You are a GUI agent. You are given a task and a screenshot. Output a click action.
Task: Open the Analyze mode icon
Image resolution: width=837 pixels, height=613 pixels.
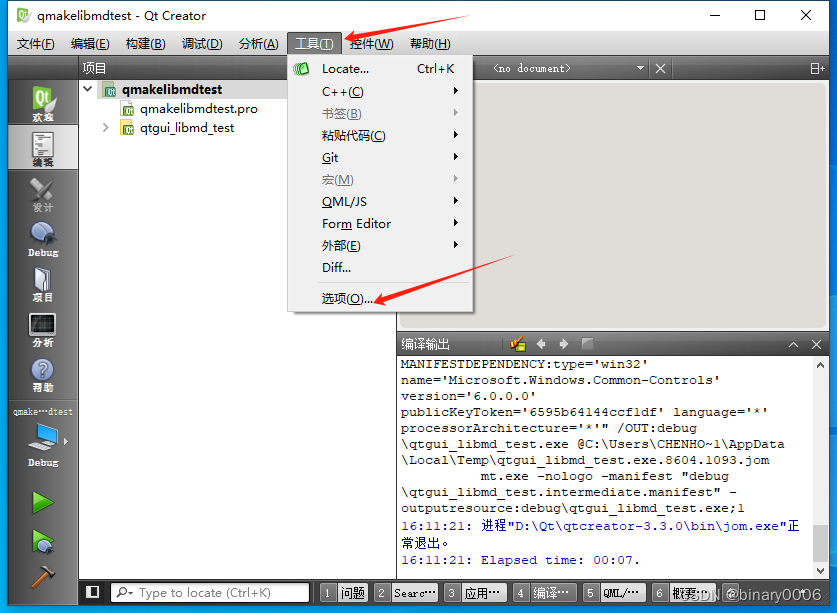(43, 329)
